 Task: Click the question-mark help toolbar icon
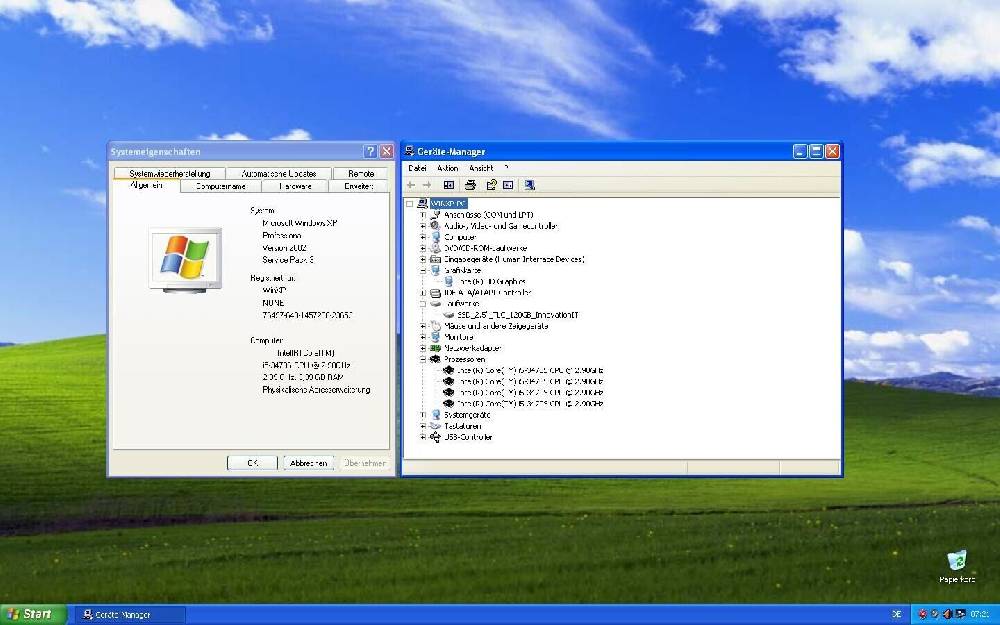(492, 185)
